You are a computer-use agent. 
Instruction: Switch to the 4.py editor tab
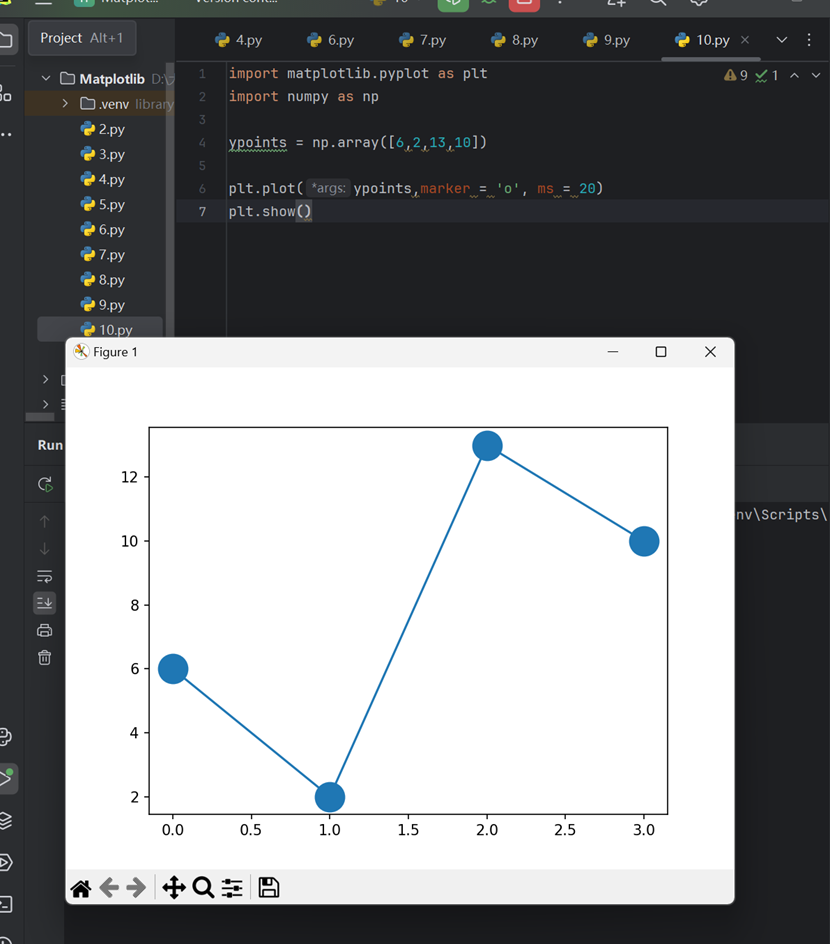pyautogui.click(x=238, y=40)
